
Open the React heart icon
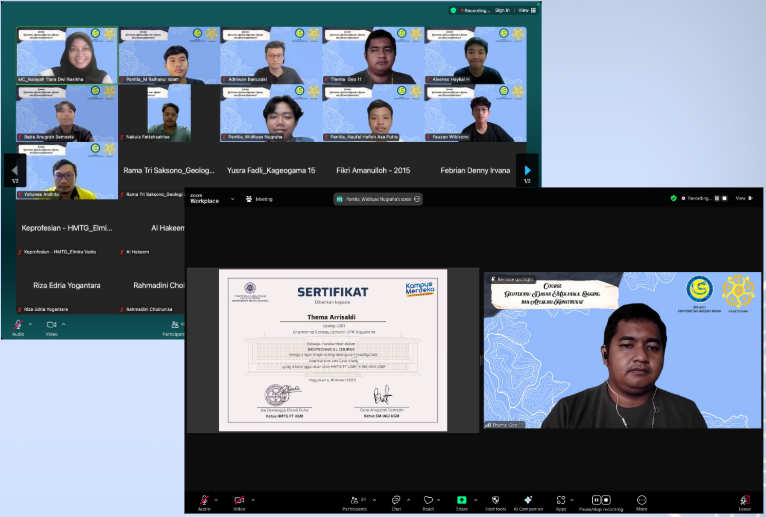428,500
